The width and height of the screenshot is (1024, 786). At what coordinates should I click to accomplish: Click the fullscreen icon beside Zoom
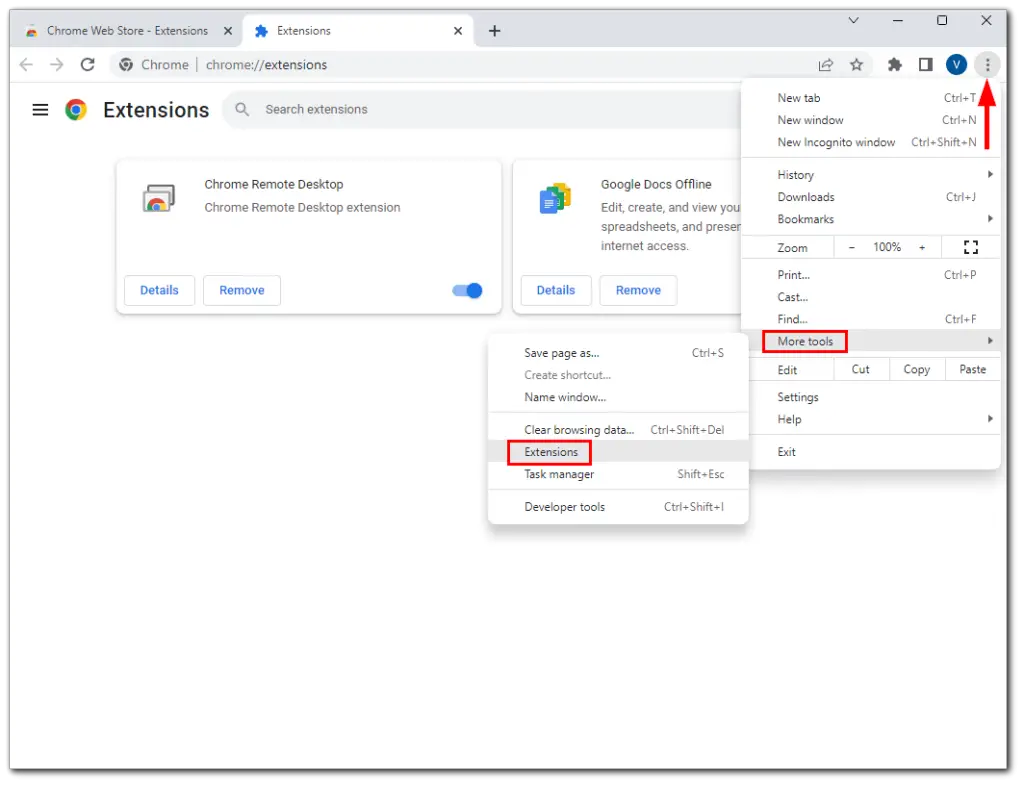[x=970, y=247]
